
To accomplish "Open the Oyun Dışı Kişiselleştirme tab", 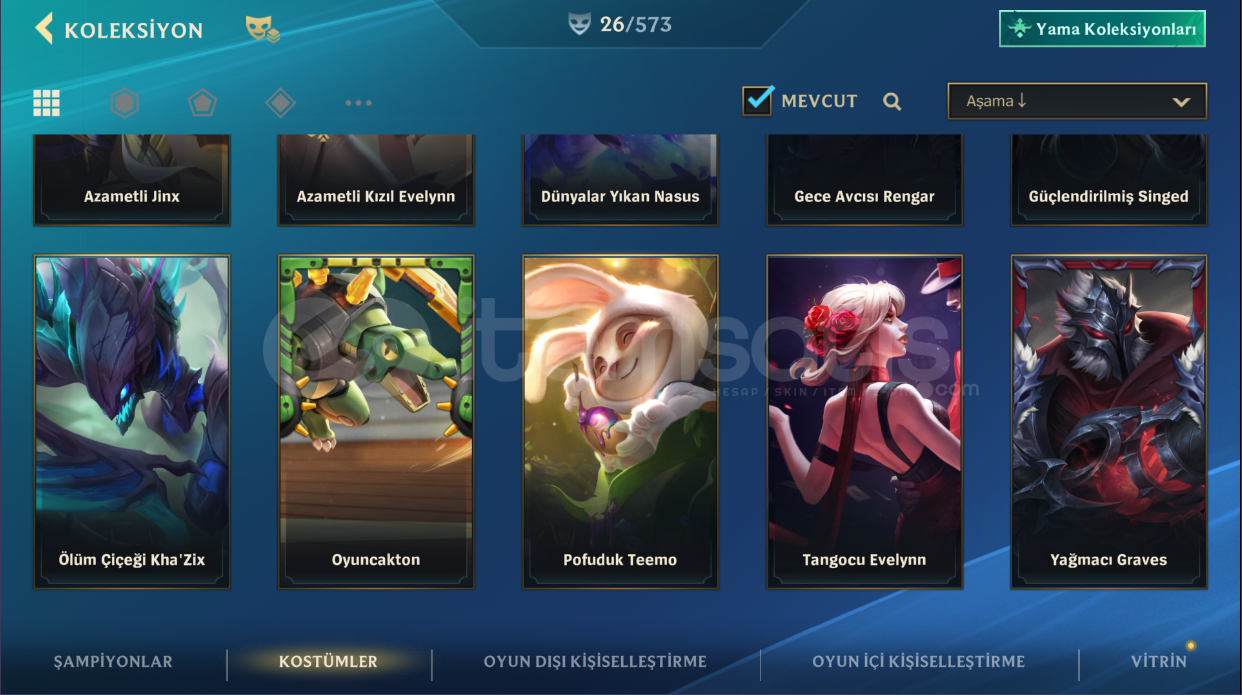I will (595, 661).
